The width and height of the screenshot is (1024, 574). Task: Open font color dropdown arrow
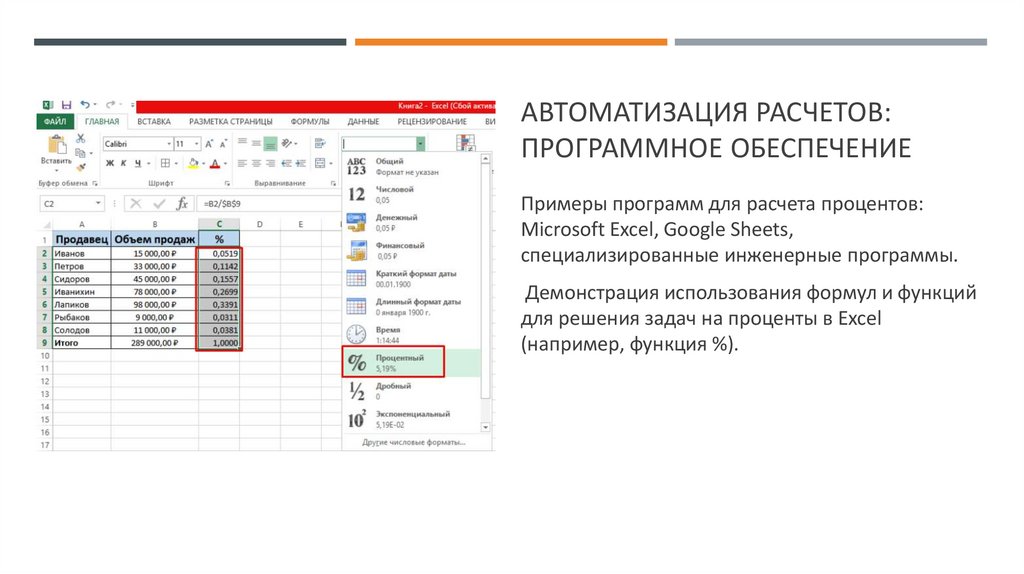225,163
